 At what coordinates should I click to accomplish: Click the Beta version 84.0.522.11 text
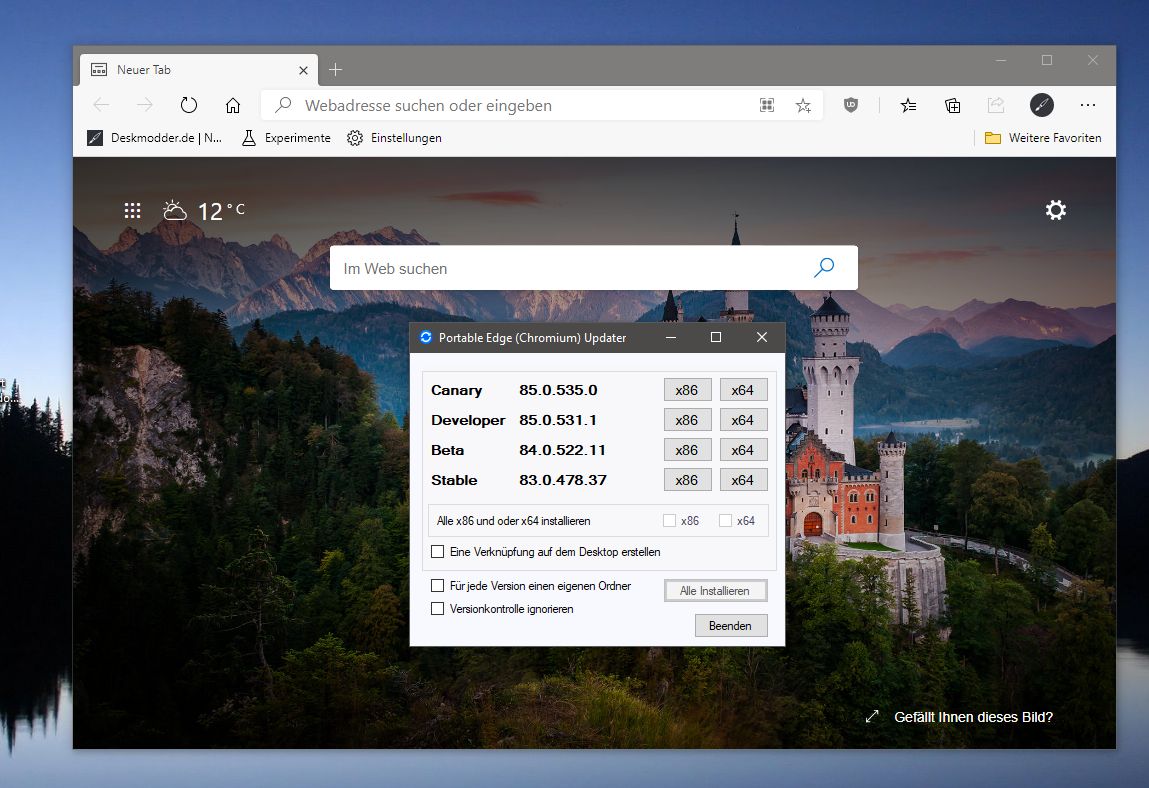[562, 450]
